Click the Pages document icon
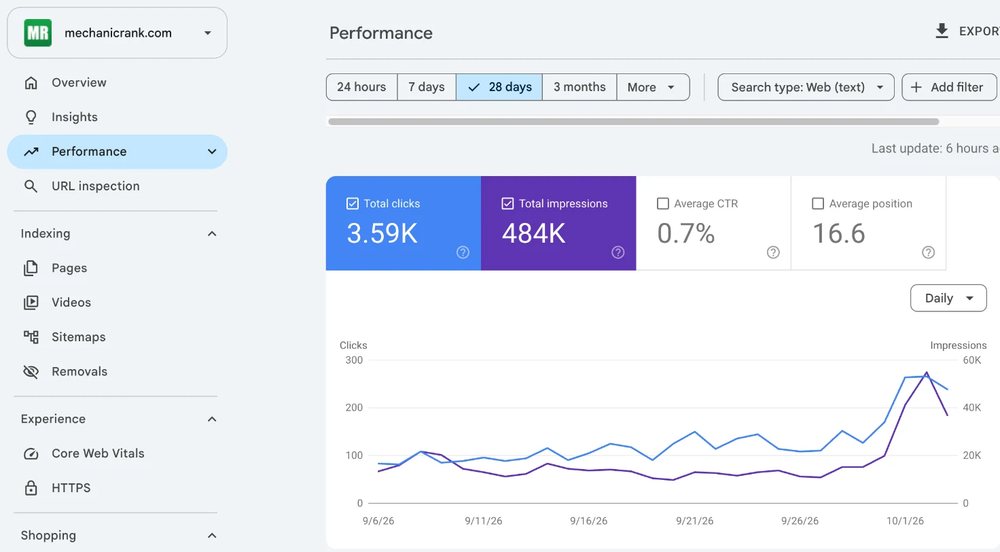The height and width of the screenshot is (552, 1000). point(31,268)
